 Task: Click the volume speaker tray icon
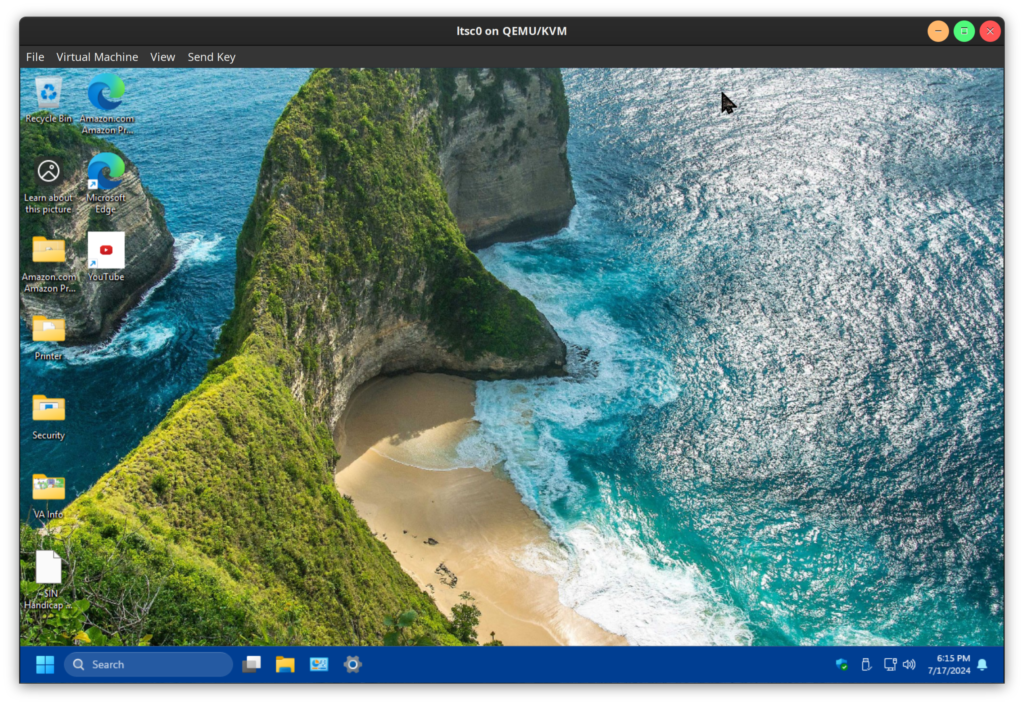(909, 664)
